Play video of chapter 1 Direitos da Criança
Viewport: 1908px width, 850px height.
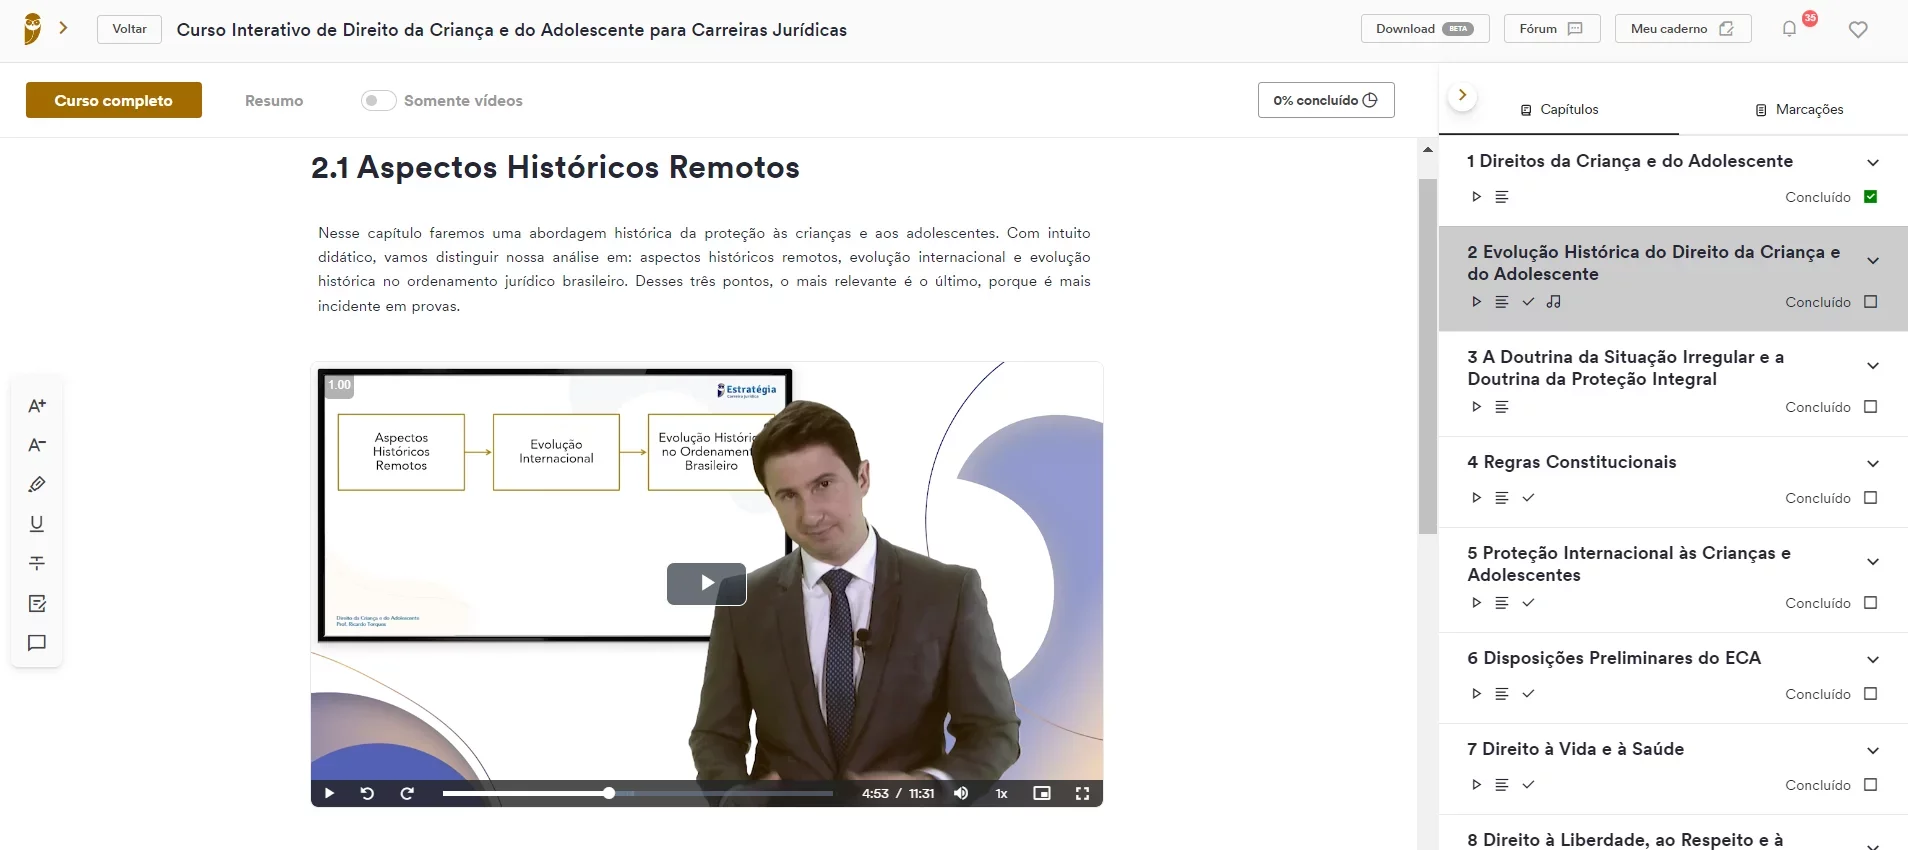[x=1476, y=197]
